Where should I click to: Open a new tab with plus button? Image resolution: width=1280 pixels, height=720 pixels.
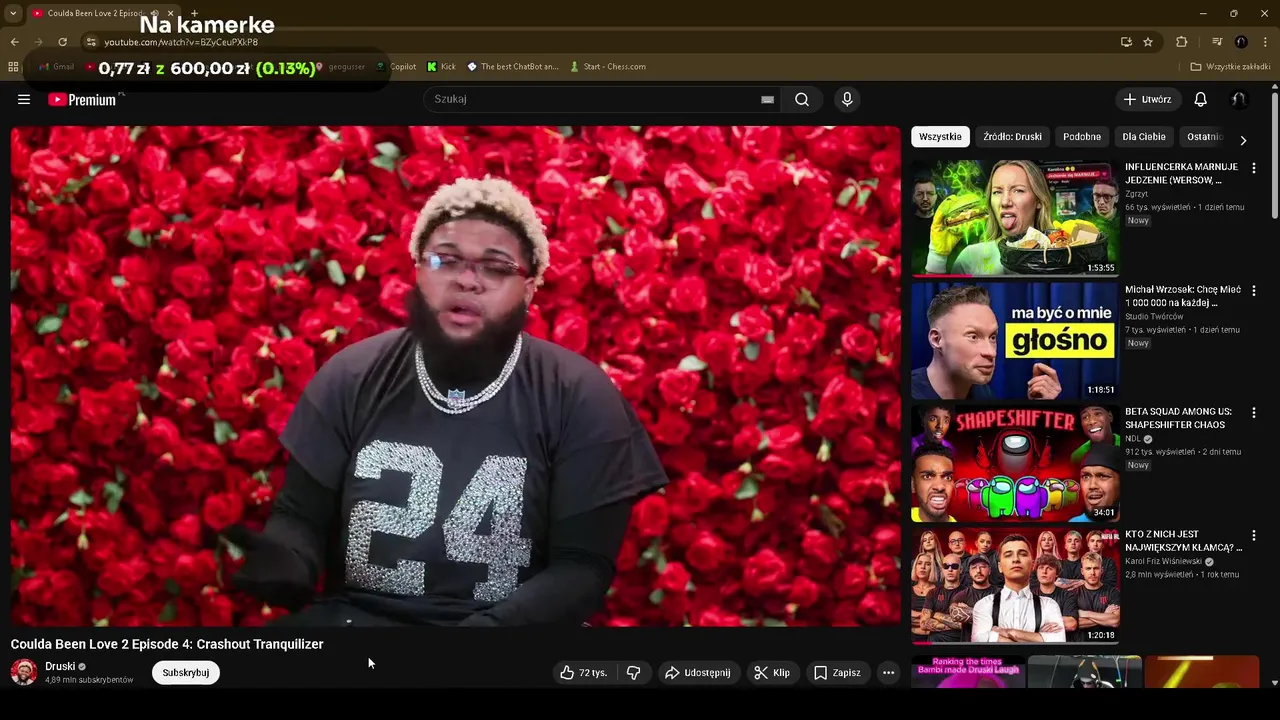click(x=194, y=13)
